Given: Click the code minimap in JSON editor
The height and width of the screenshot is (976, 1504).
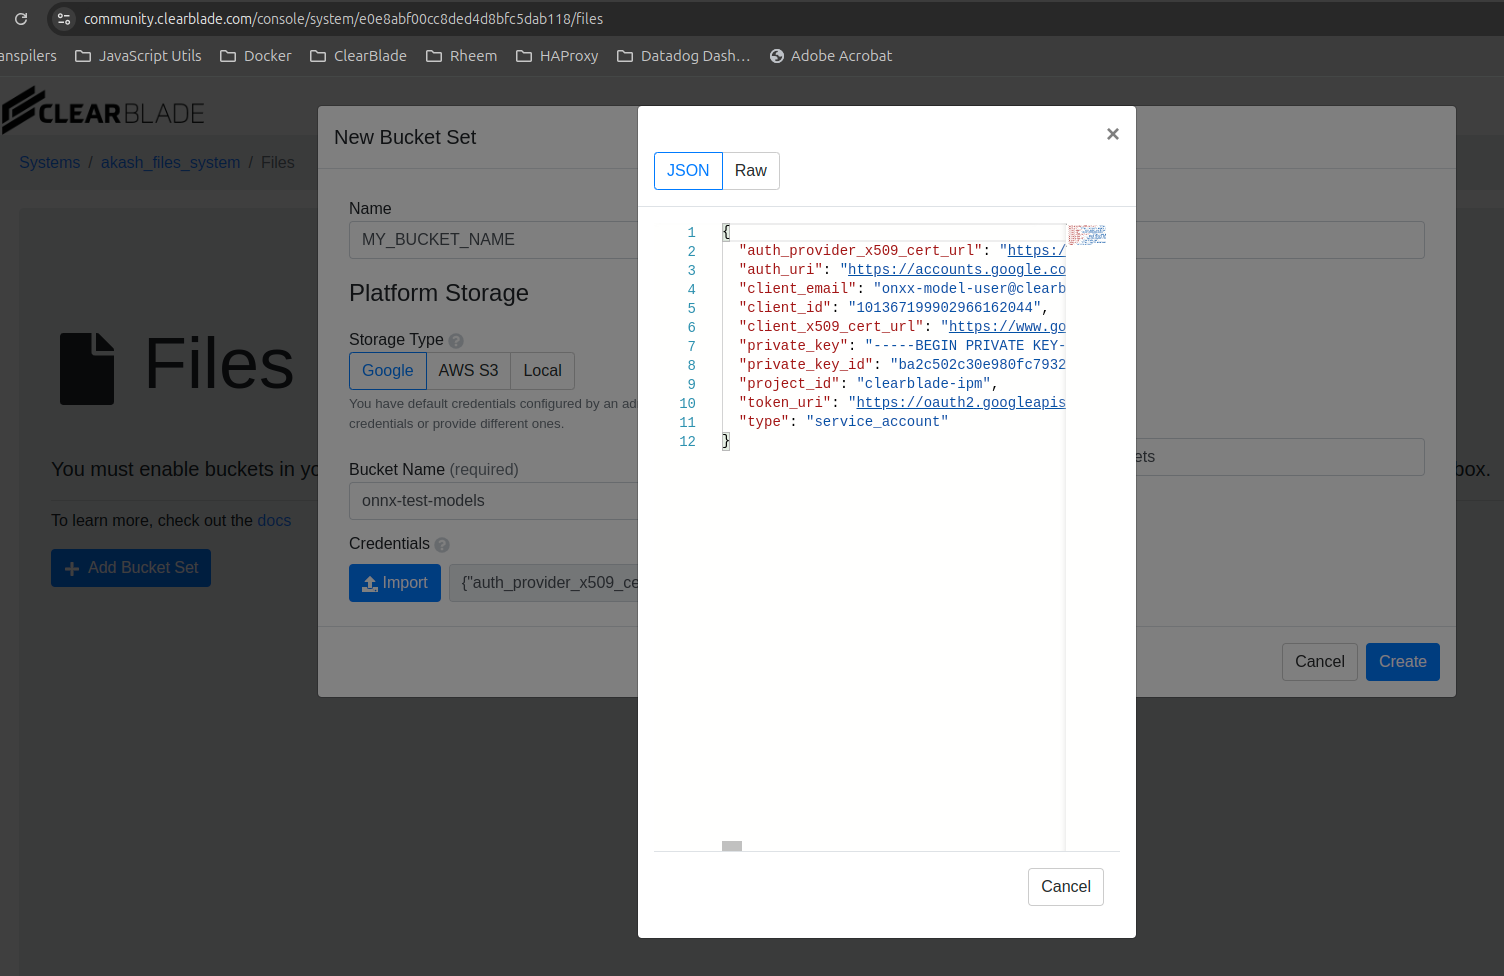Looking at the screenshot, I should pyautogui.click(x=1087, y=235).
